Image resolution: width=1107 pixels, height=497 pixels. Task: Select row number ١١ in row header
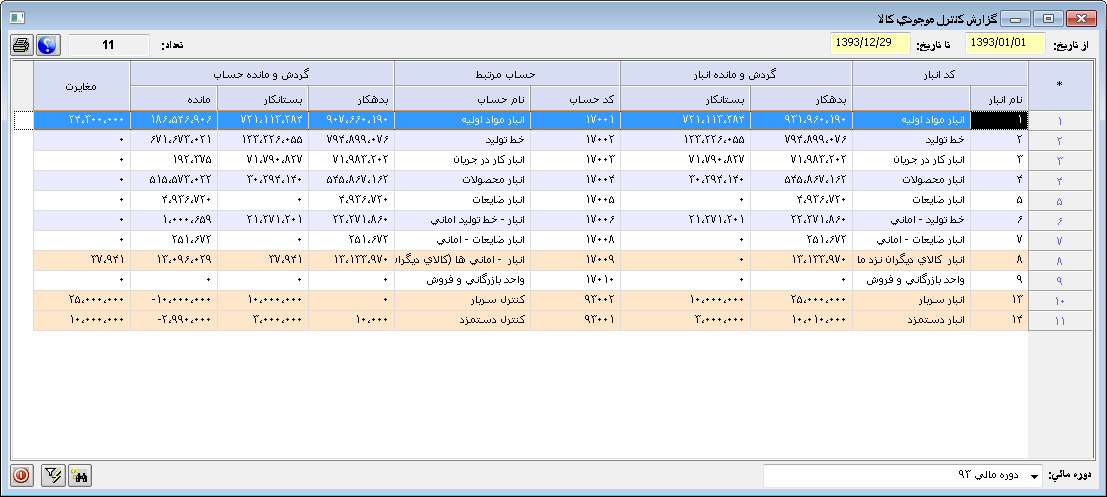(1059, 321)
